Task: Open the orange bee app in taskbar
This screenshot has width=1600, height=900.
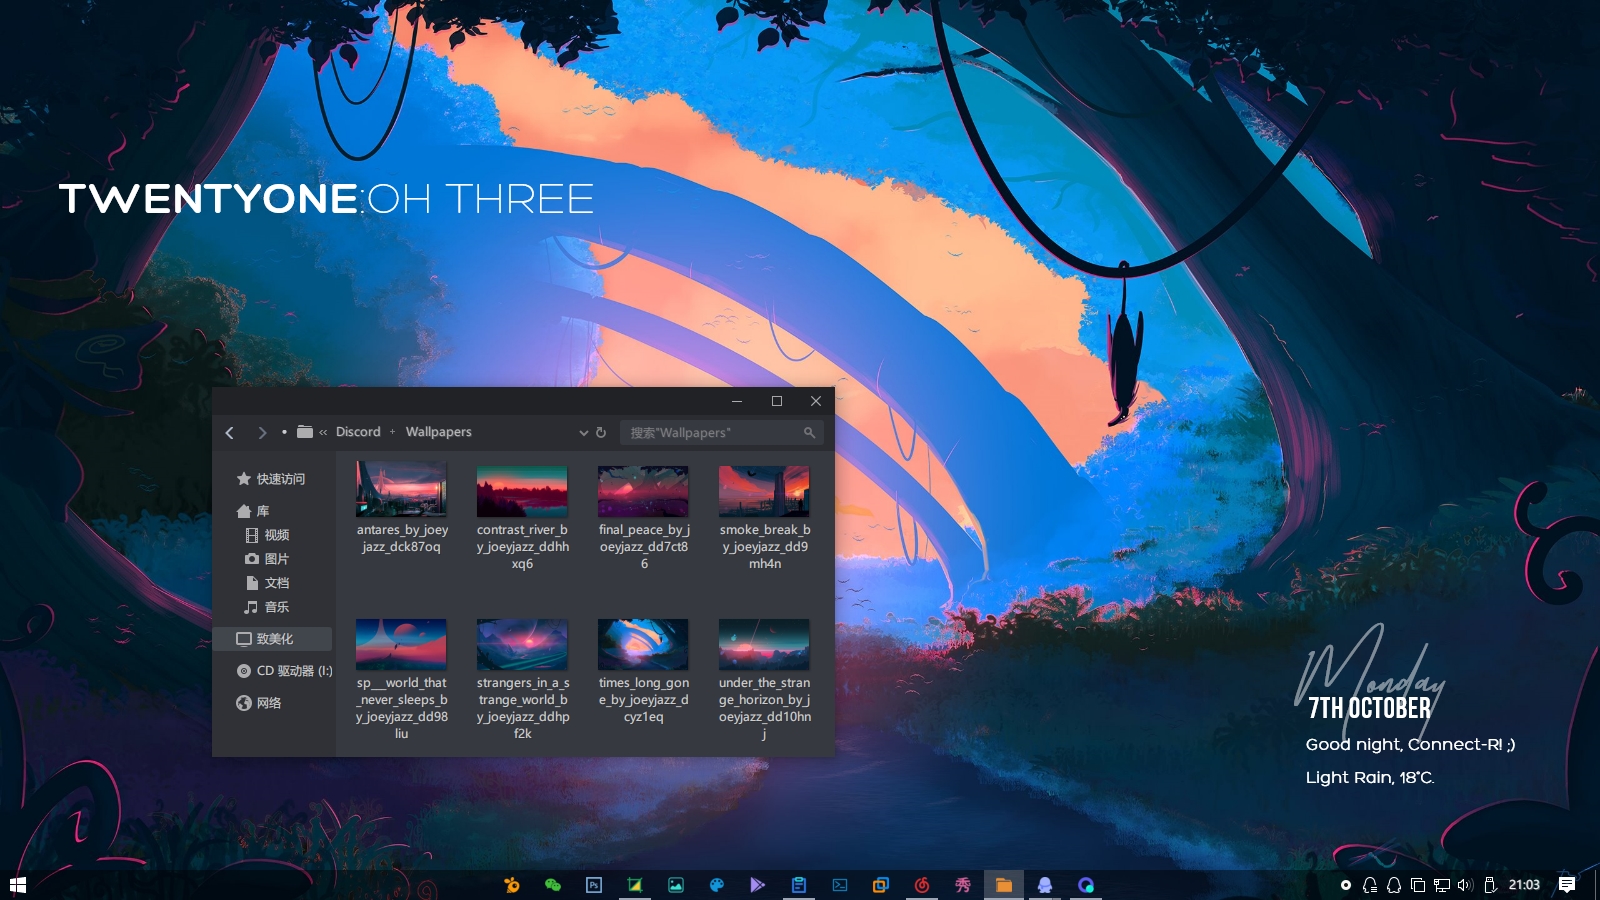Action: coord(511,885)
